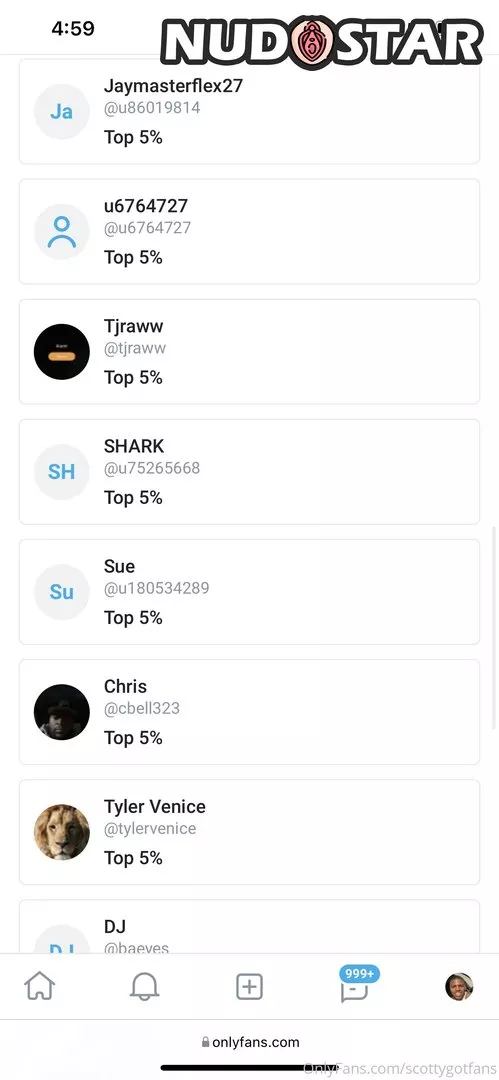
Task: Click the onlyfans.com address bar
Action: (250, 1042)
